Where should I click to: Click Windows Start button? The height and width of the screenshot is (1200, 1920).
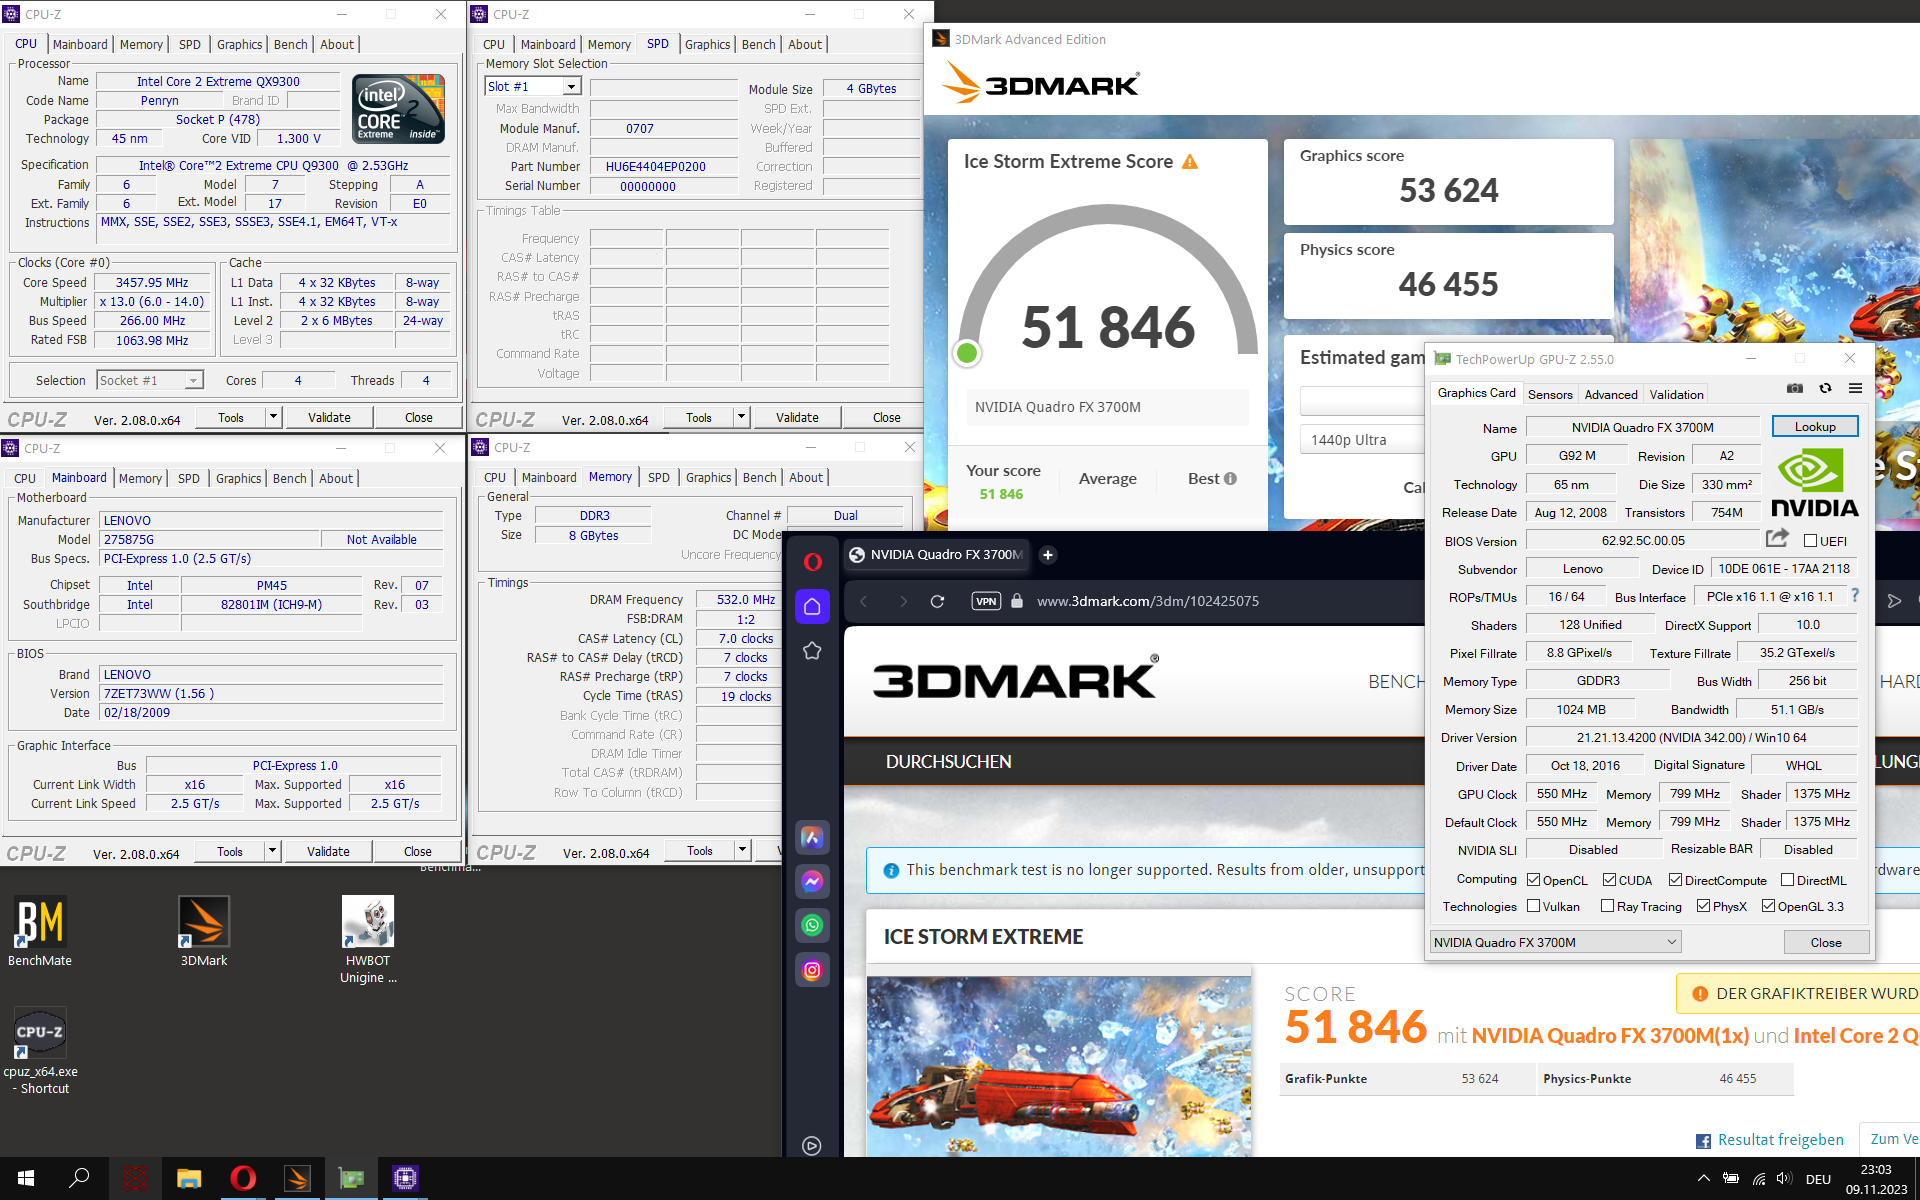(26, 1179)
